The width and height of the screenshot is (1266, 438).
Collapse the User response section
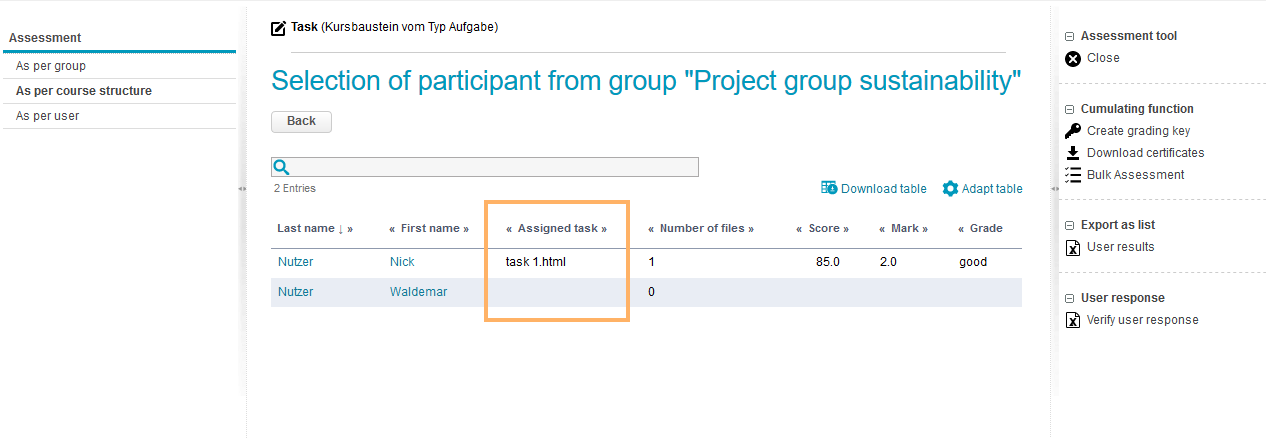[1069, 298]
